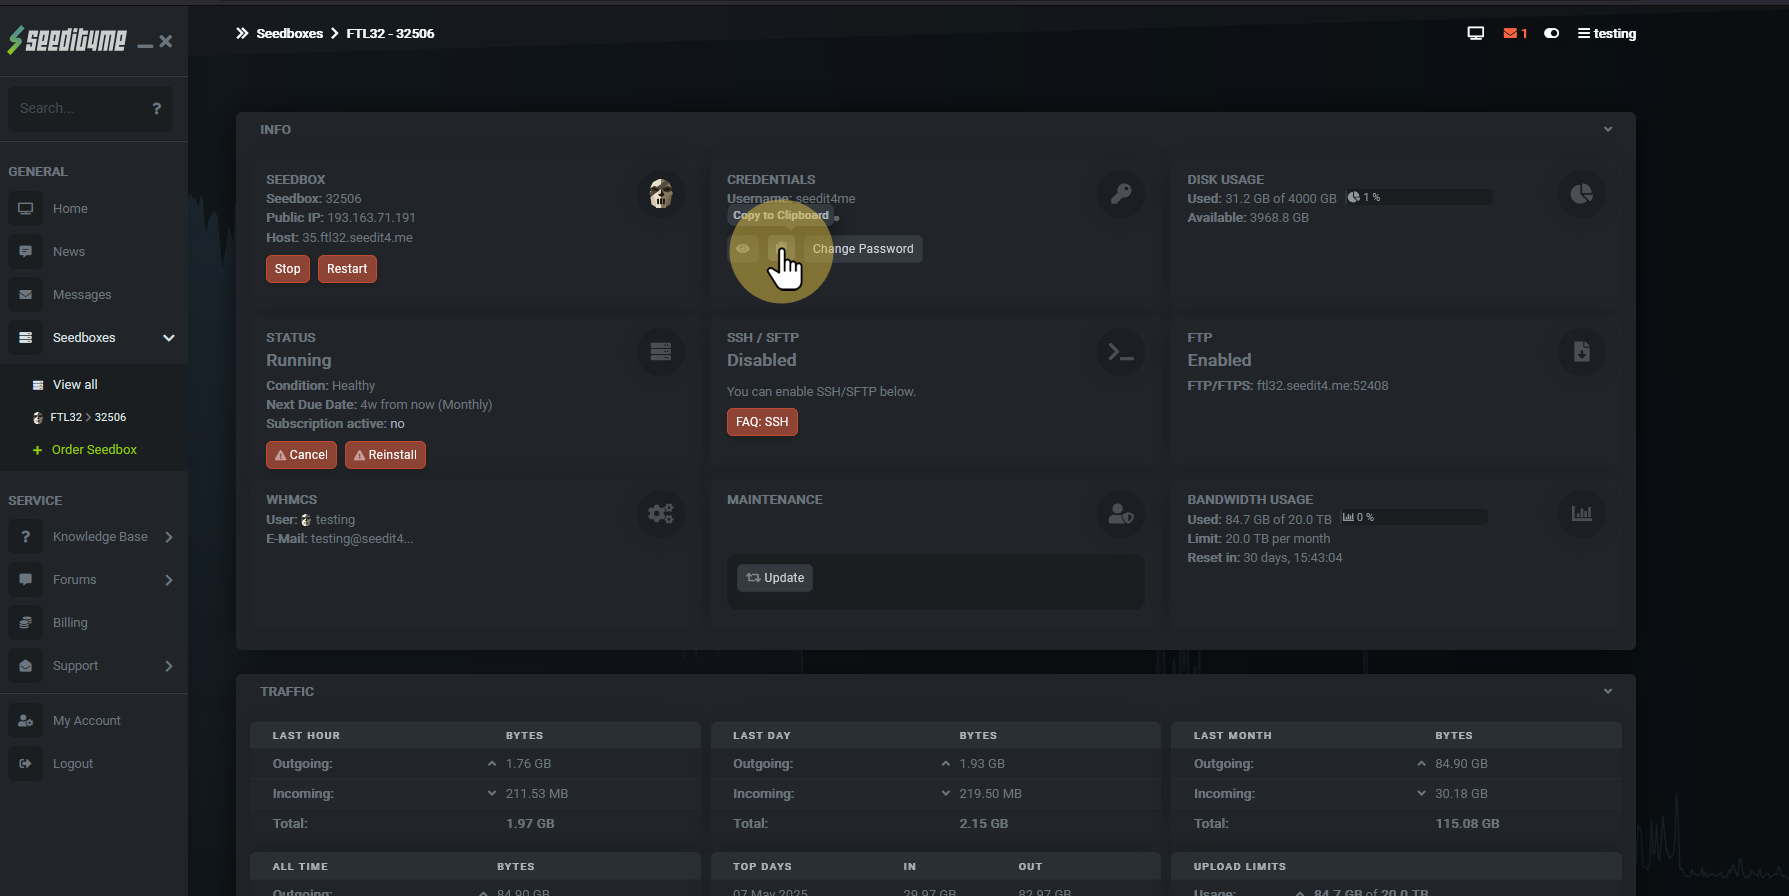Click the FTP file download icon
The height and width of the screenshot is (896, 1789).
click(1581, 352)
